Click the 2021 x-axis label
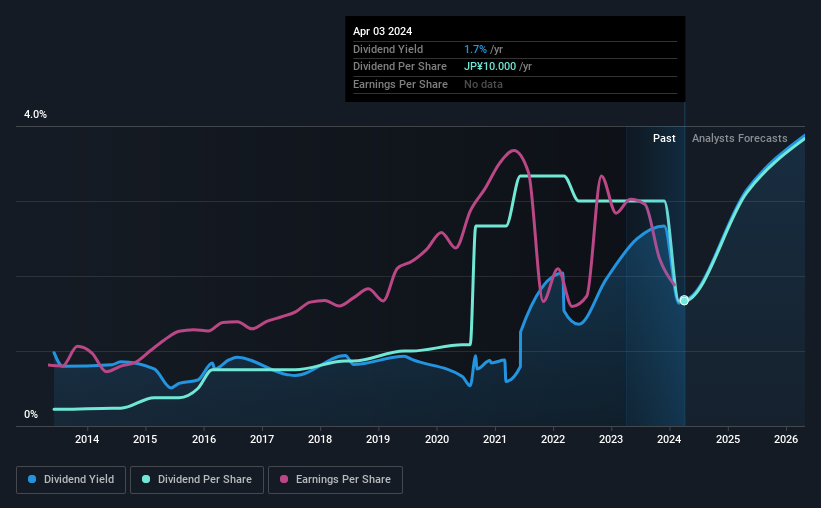821x508 pixels. click(x=495, y=439)
